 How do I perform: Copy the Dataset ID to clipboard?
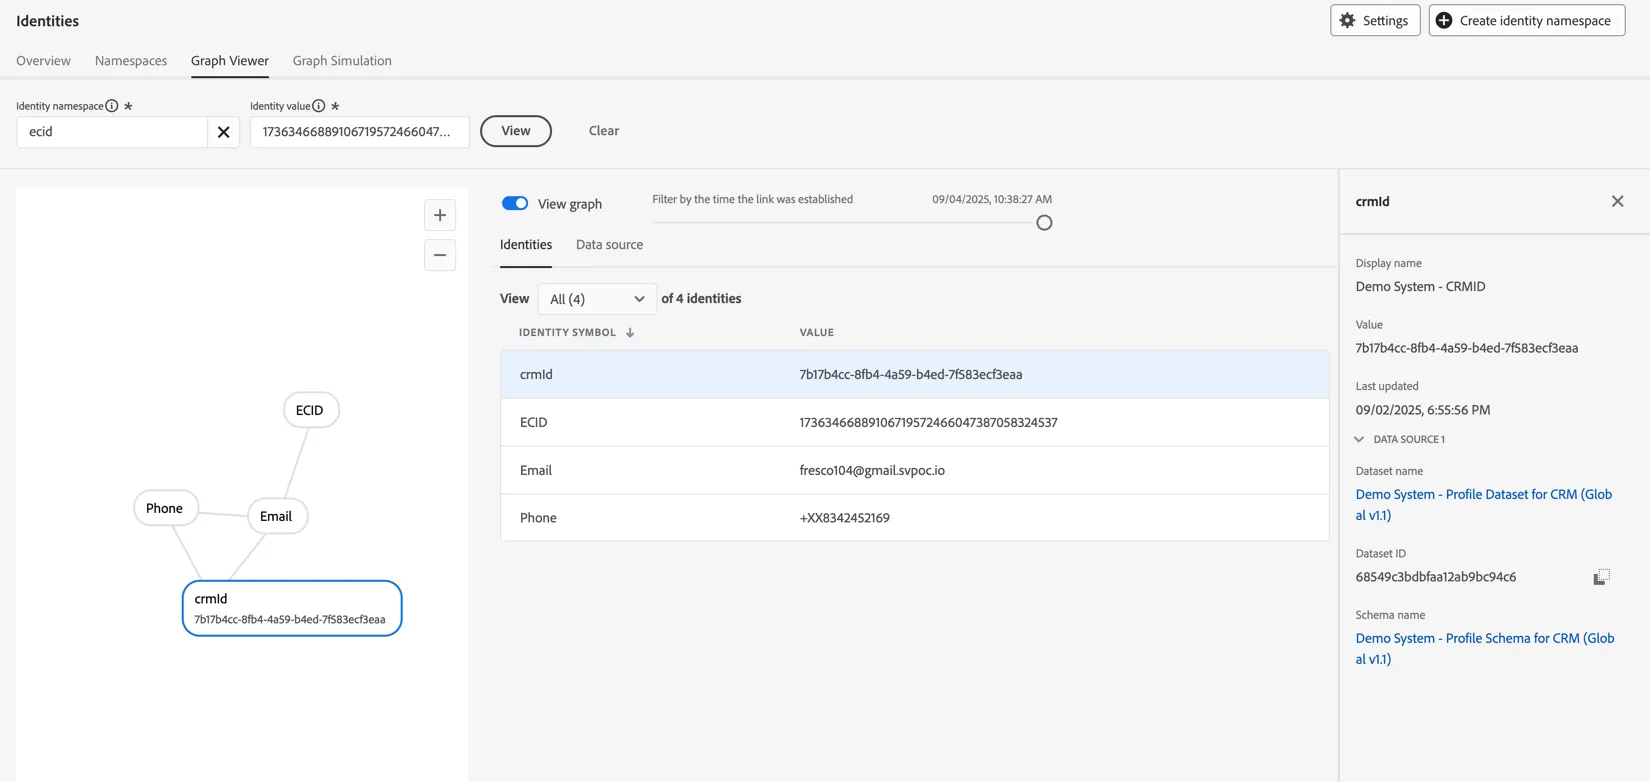coord(1601,577)
